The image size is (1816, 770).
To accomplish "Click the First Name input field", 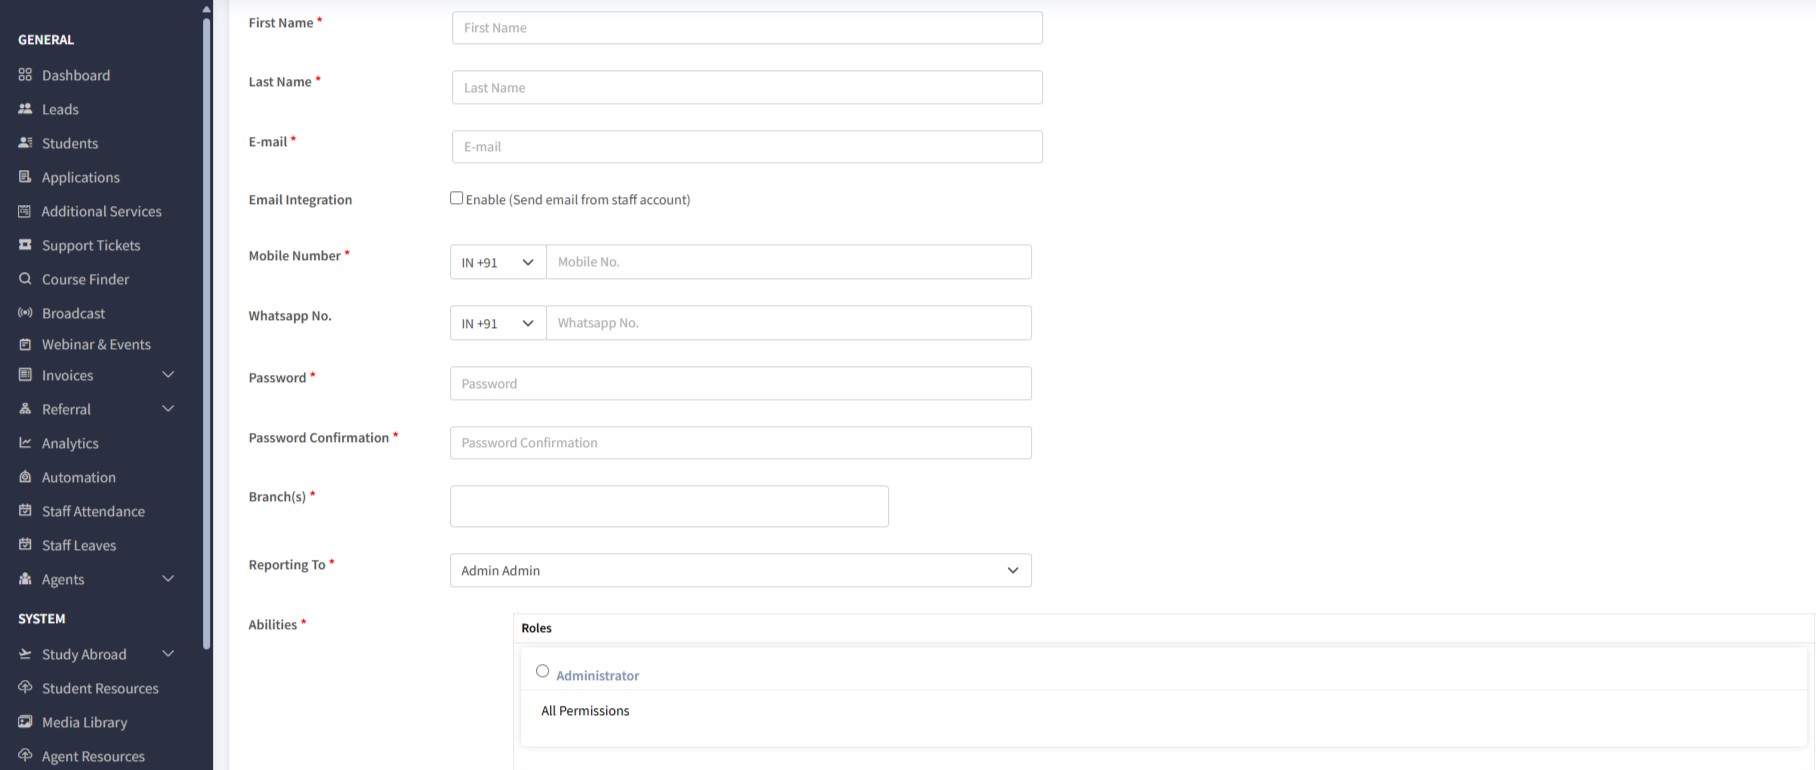I will pyautogui.click(x=746, y=28).
